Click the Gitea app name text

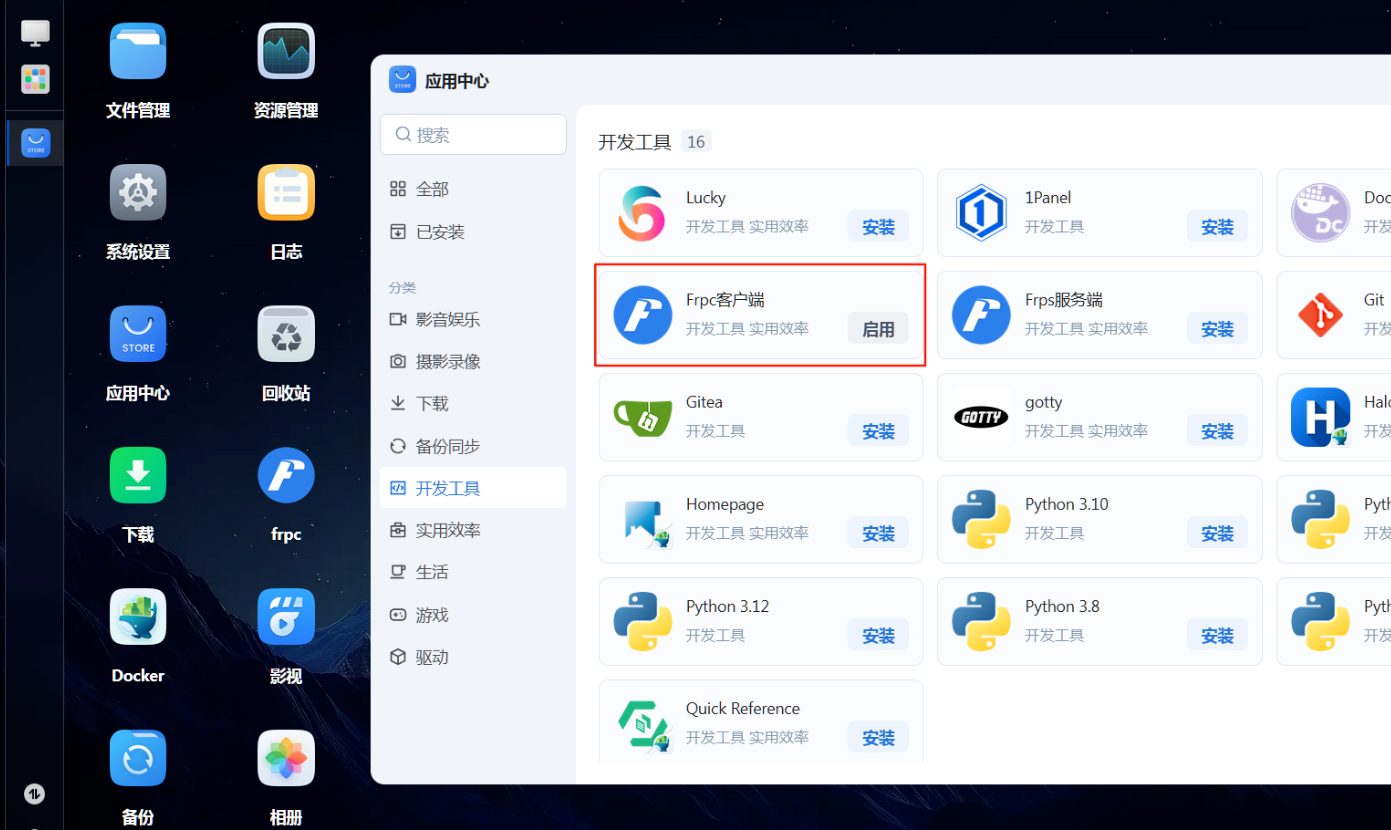[704, 402]
